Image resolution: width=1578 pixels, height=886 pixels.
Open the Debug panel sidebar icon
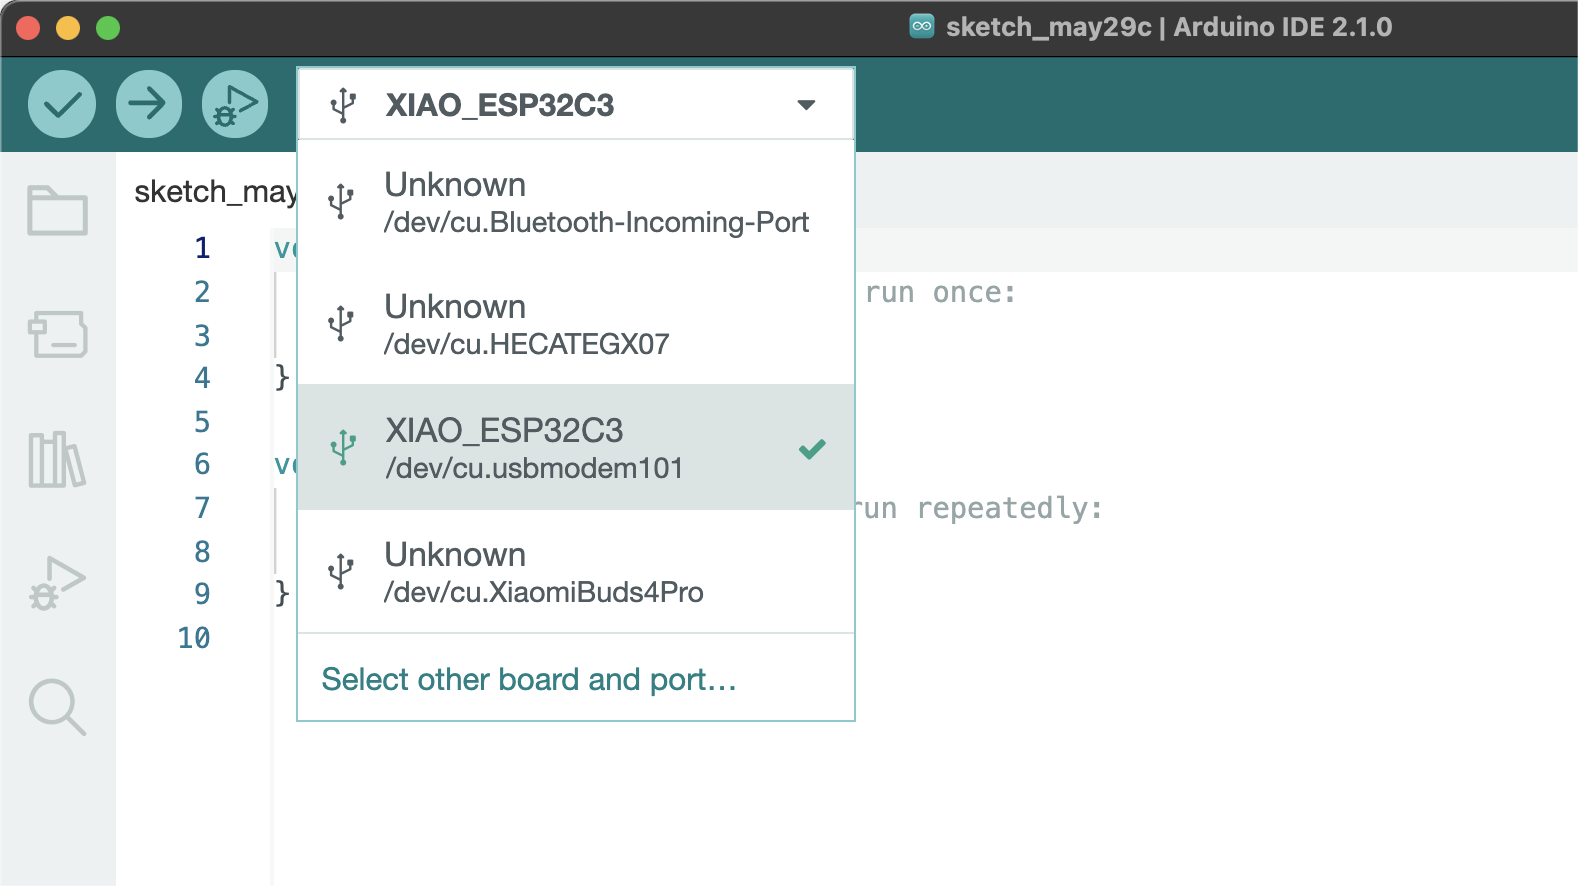point(57,584)
